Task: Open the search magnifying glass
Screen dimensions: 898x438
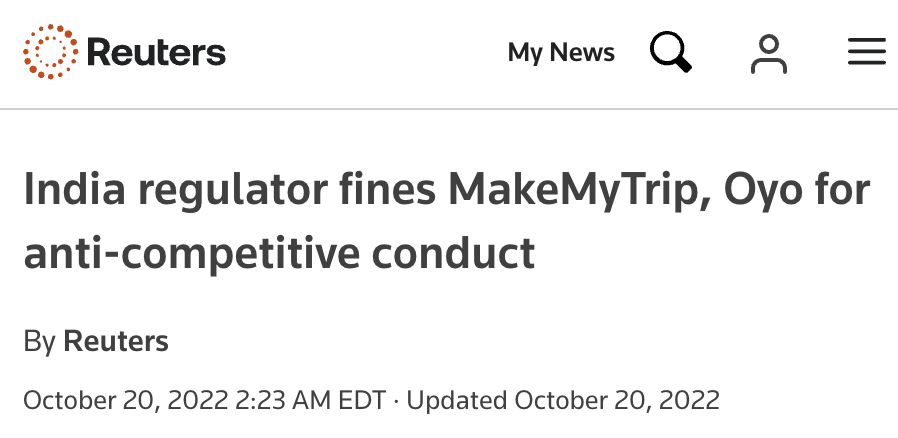Action: tap(671, 52)
